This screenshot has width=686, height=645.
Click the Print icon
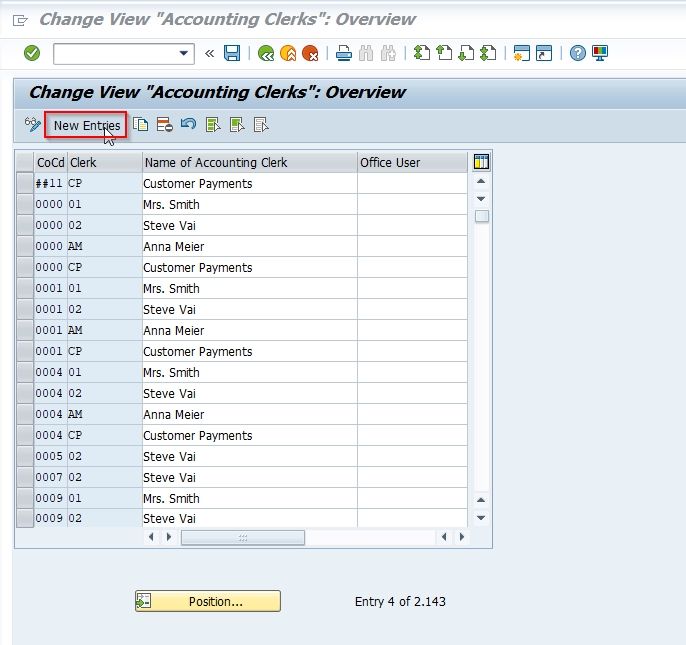(344, 53)
